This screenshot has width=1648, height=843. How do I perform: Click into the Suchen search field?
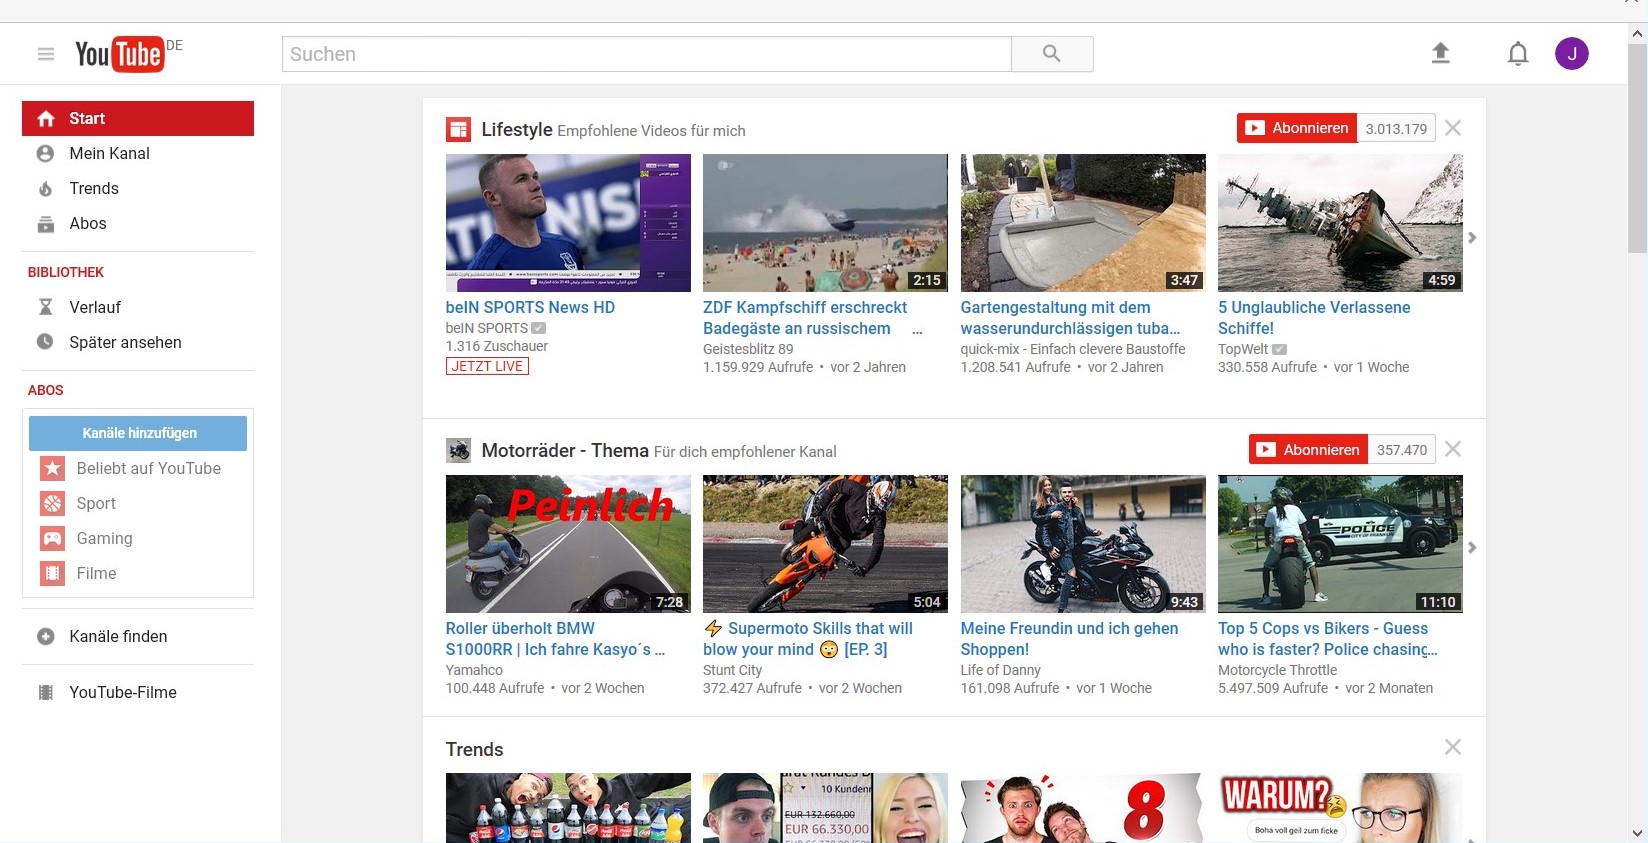click(x=646, y=54)
